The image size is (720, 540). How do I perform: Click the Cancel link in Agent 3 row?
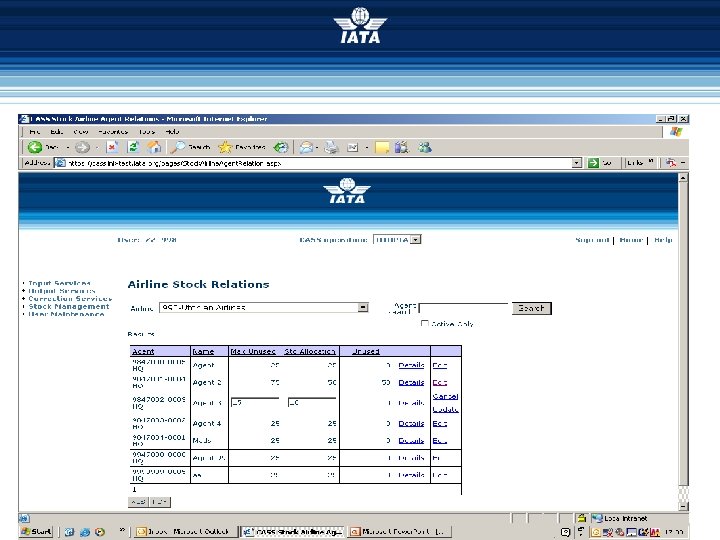pyautogui.click(x=445, y=396)
